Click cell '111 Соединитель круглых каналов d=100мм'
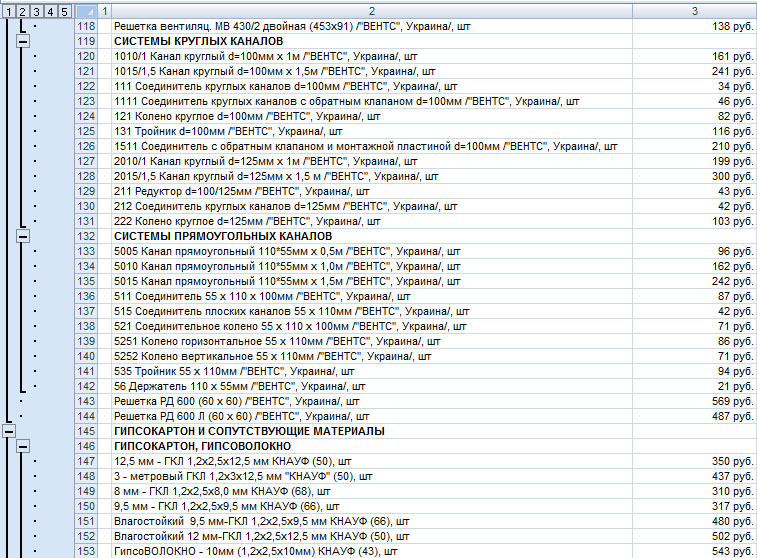Viewport: 757px width, 558px height. tap(372, 86)
